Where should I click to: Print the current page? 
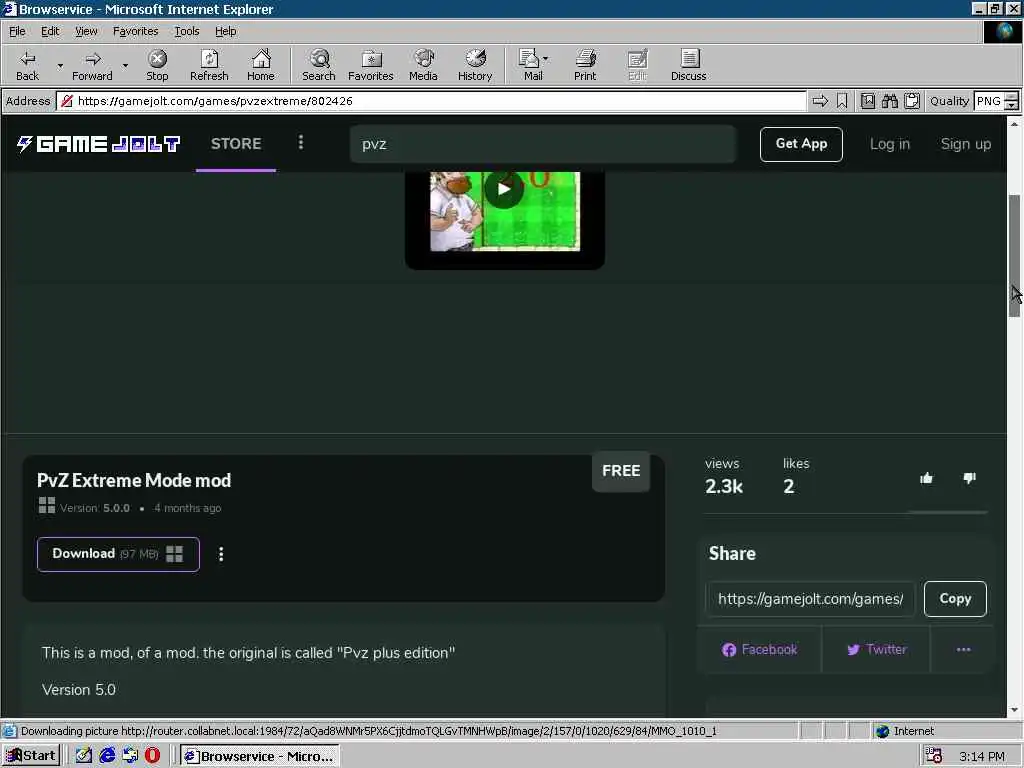pos(585,65)
